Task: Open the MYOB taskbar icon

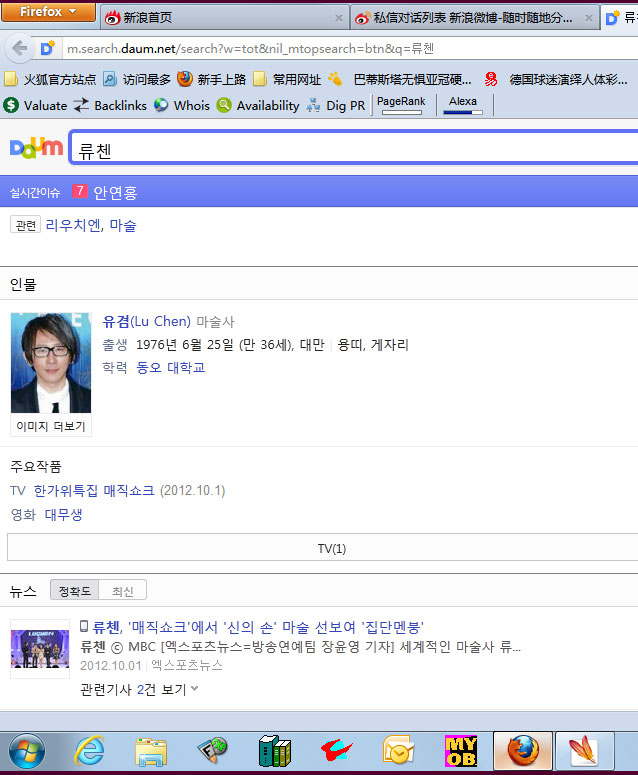Action: coord(461,751)
